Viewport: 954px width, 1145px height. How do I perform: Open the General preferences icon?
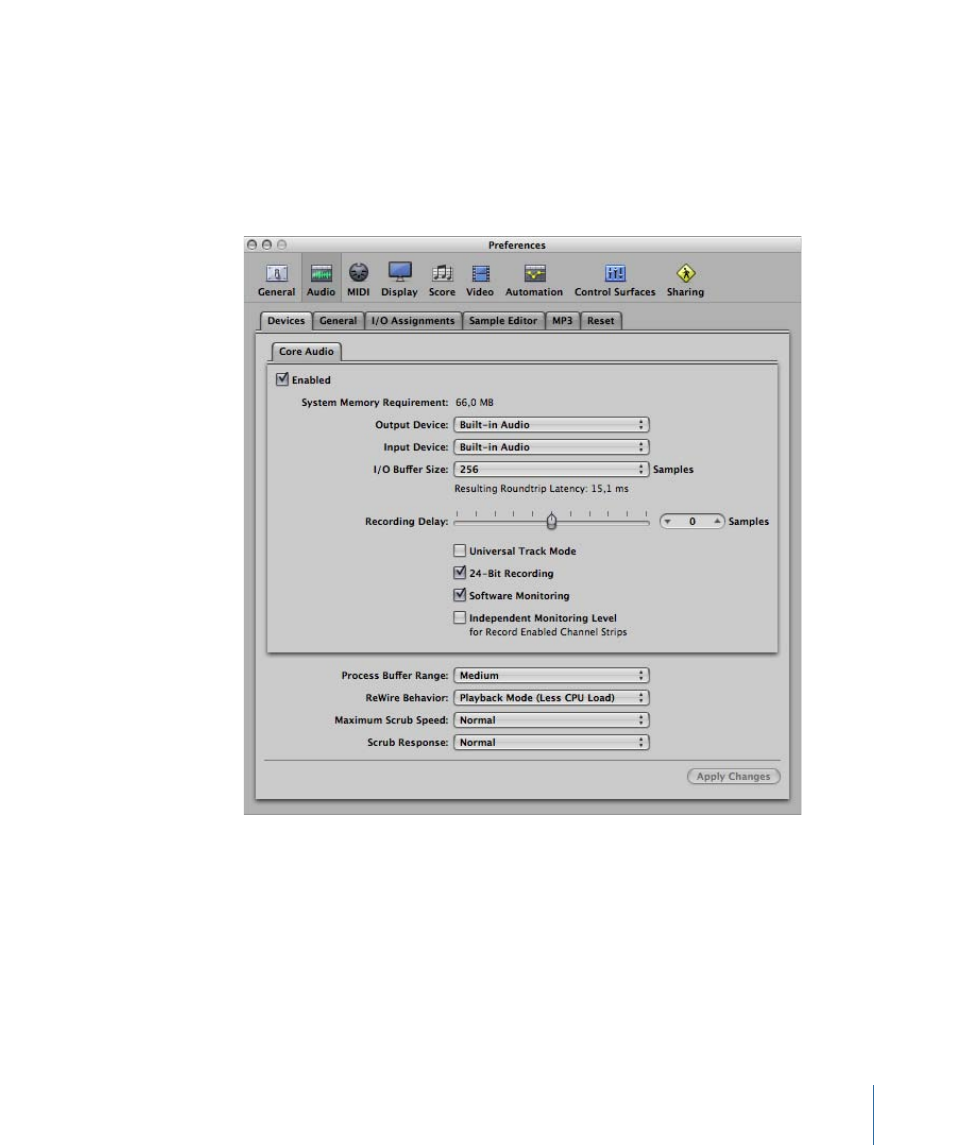pos(276,280)
